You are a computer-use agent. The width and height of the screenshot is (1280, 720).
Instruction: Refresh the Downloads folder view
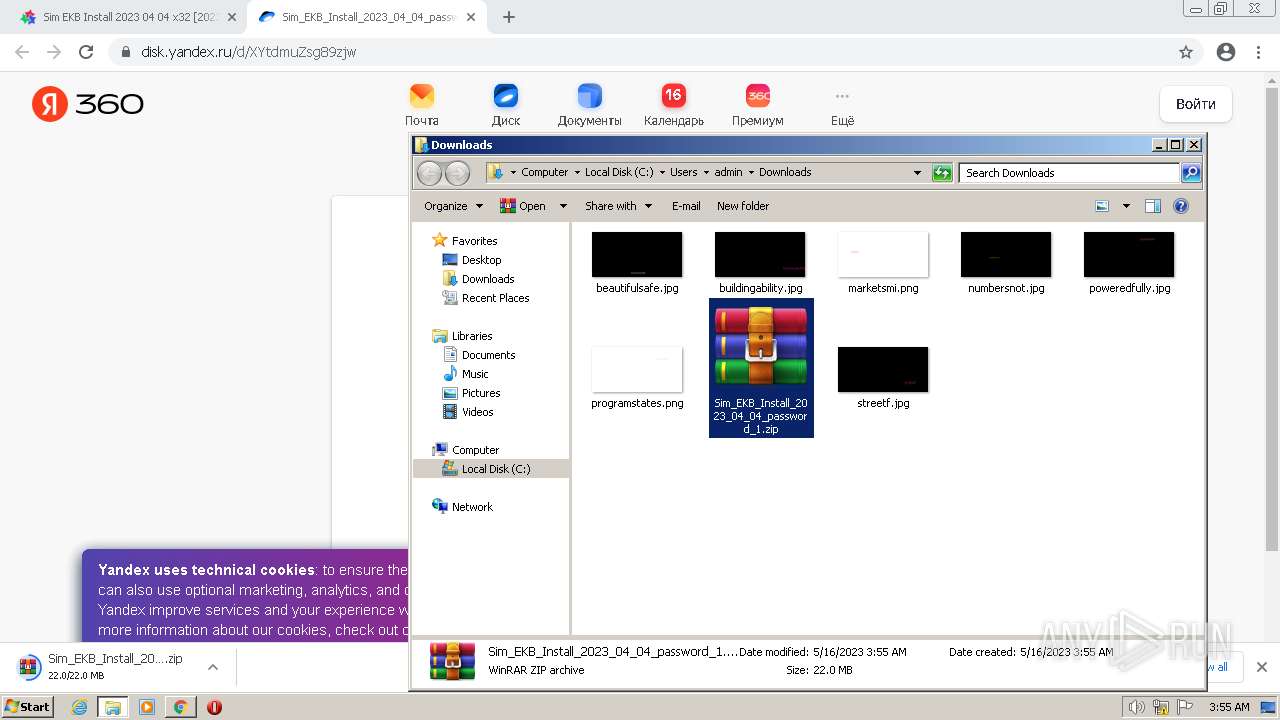point(942,173)
